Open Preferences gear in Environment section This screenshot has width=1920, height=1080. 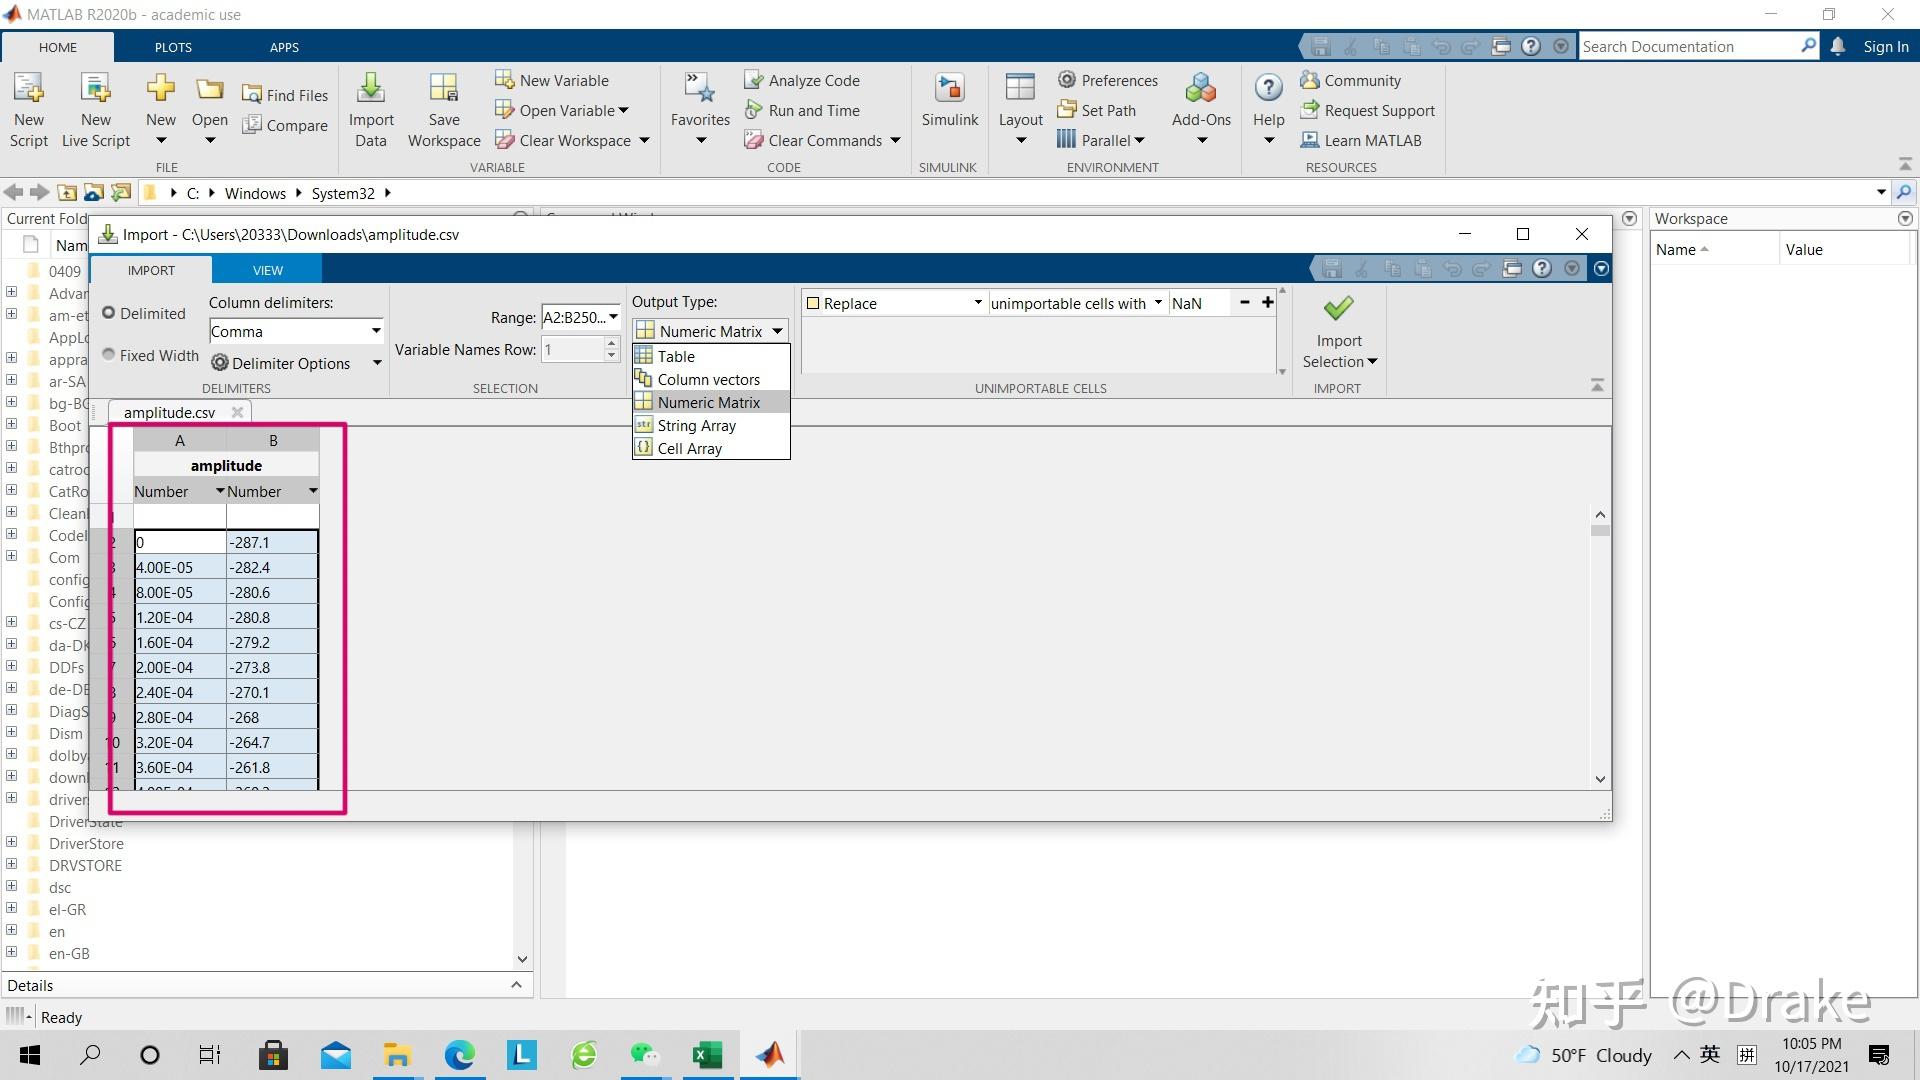[1067, 80]
